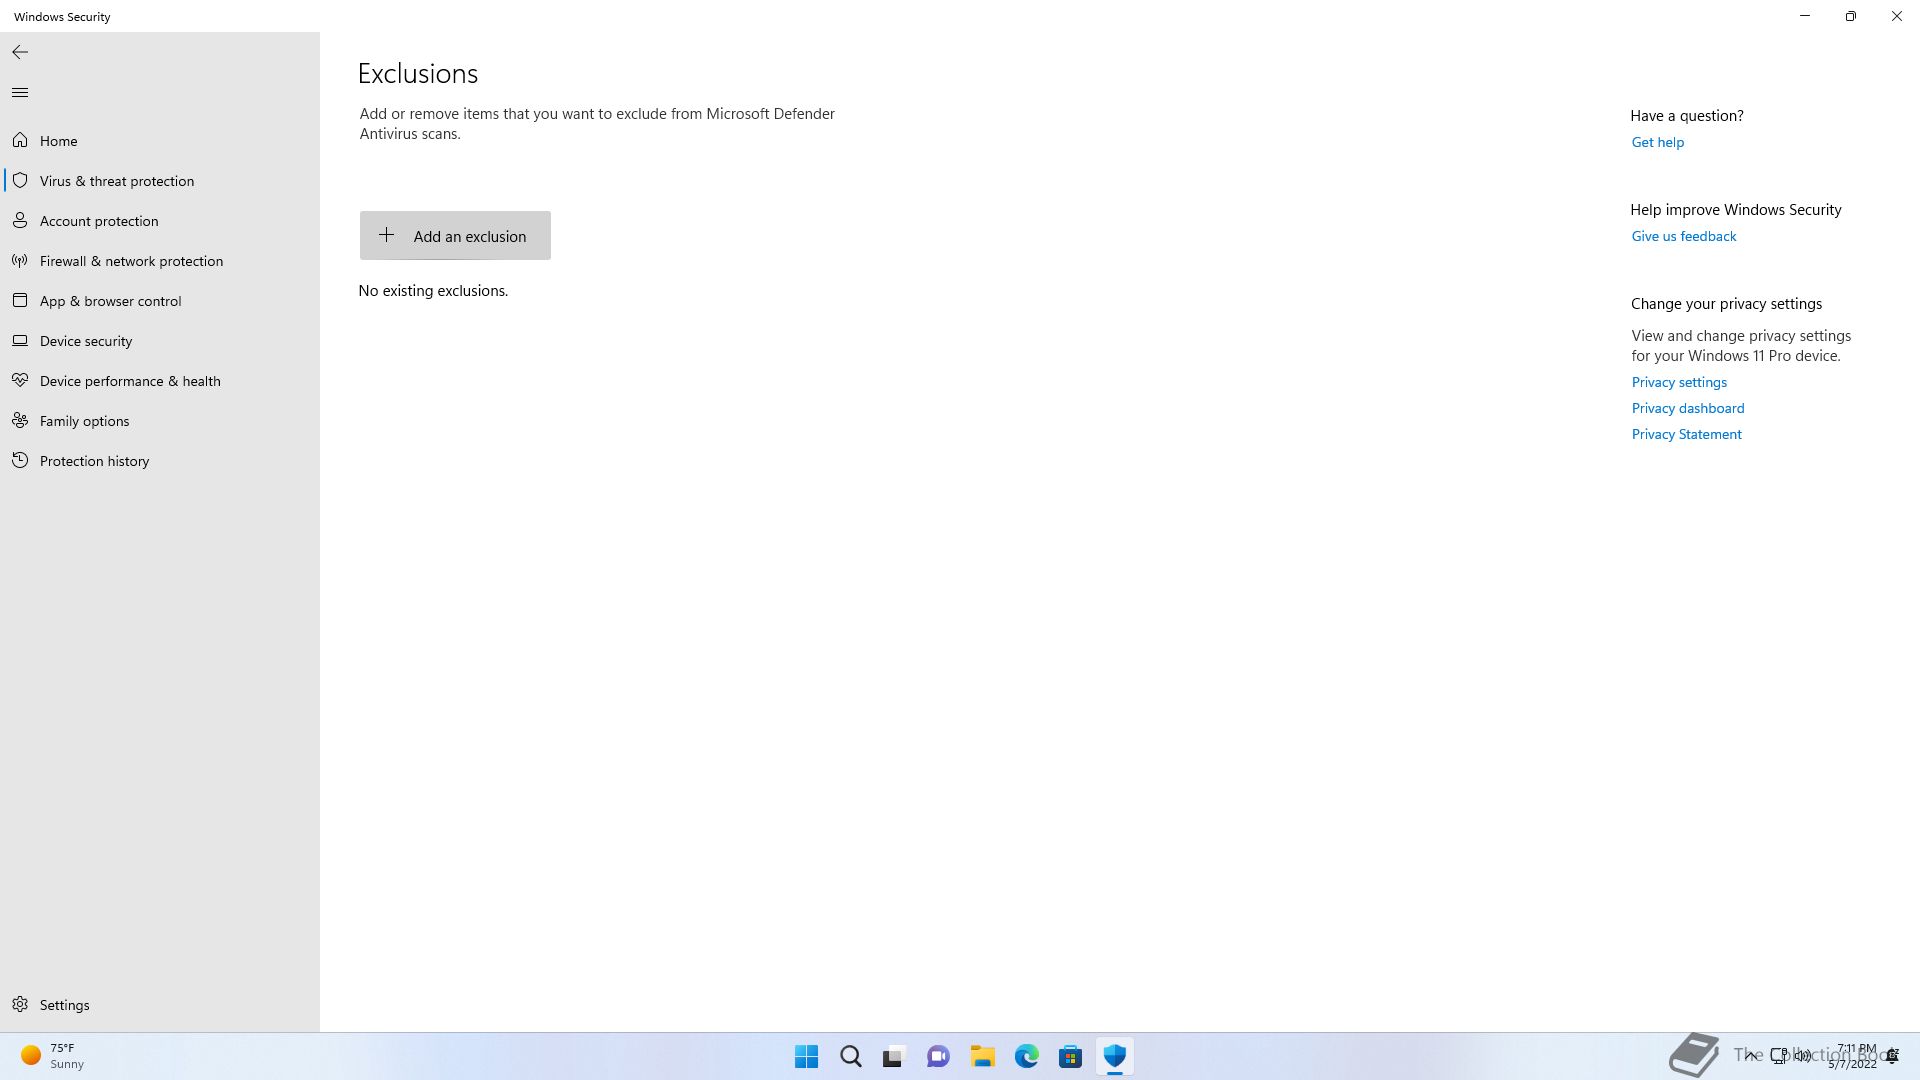The height and width of the screenshot is (1080, 1920).
Task: Click the Settings gear icon
Action: [x=20, y=1005]
